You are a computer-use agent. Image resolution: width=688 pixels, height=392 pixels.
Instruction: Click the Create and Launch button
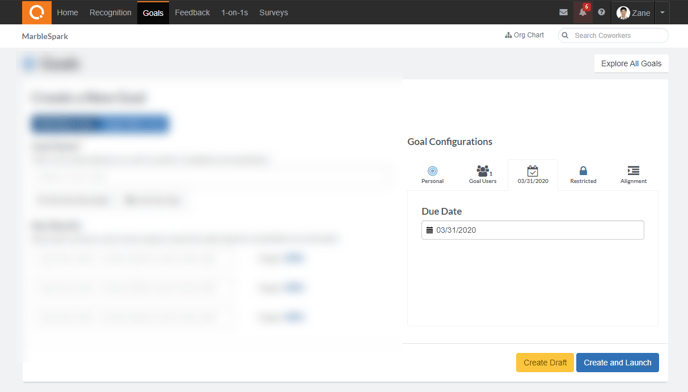click(x=617, y=363)
